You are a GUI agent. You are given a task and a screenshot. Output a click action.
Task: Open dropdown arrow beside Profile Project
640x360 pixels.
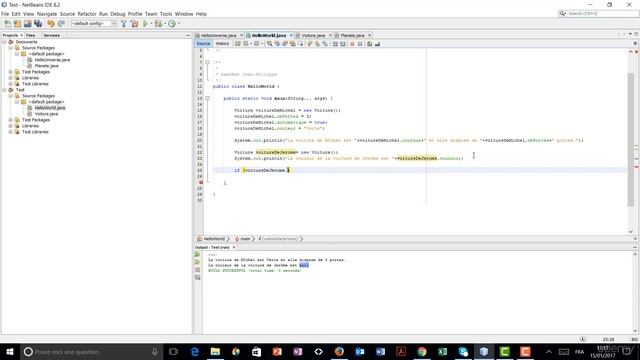(x=178, y=24)
